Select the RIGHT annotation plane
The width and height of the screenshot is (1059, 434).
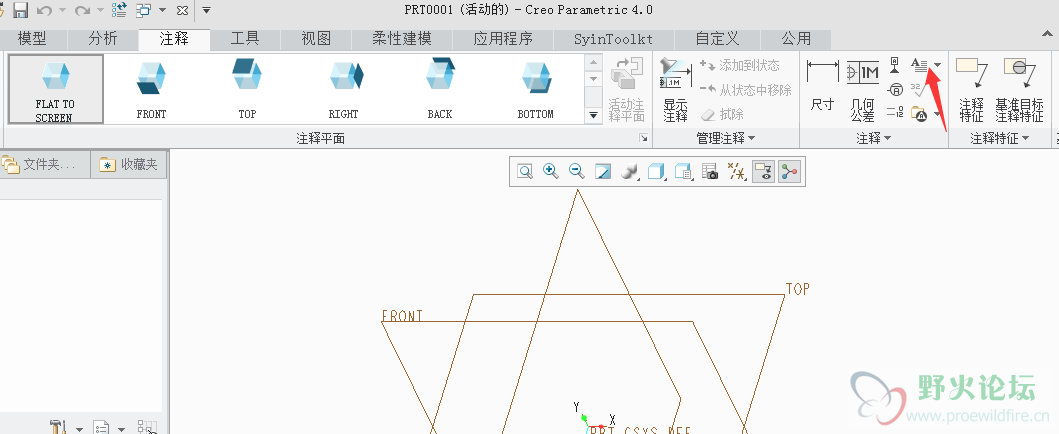point(343,89)
